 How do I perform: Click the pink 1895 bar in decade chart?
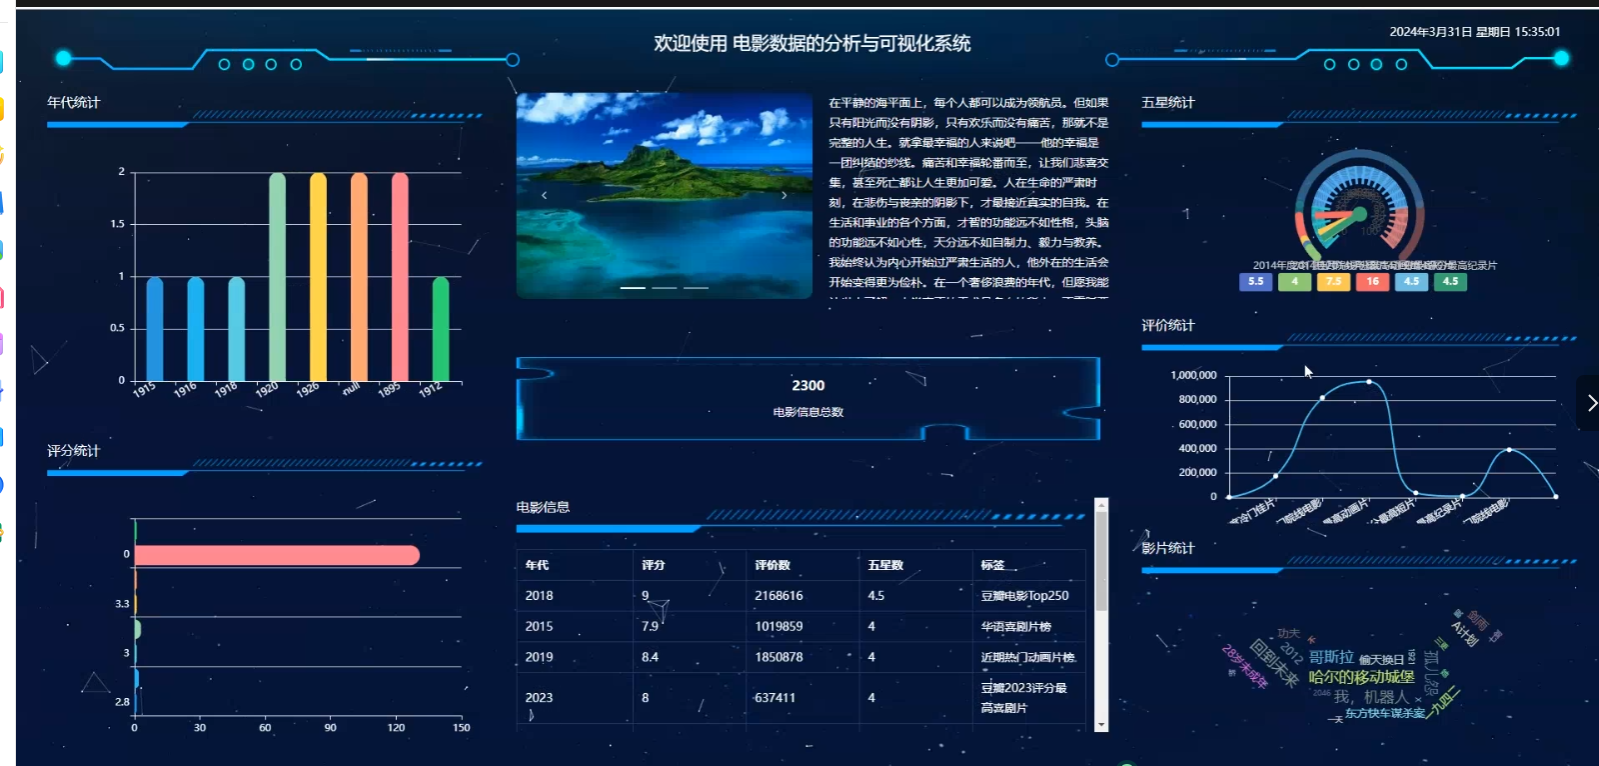[x=400, y=277]
